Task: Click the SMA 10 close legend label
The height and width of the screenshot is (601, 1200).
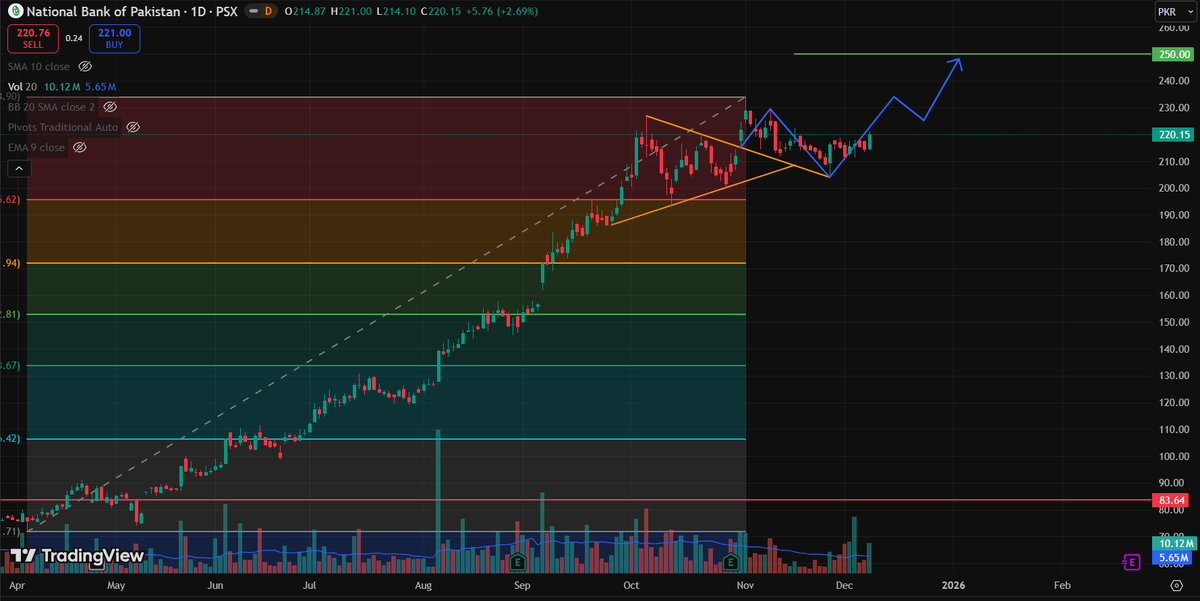Action: click(39, 66)
